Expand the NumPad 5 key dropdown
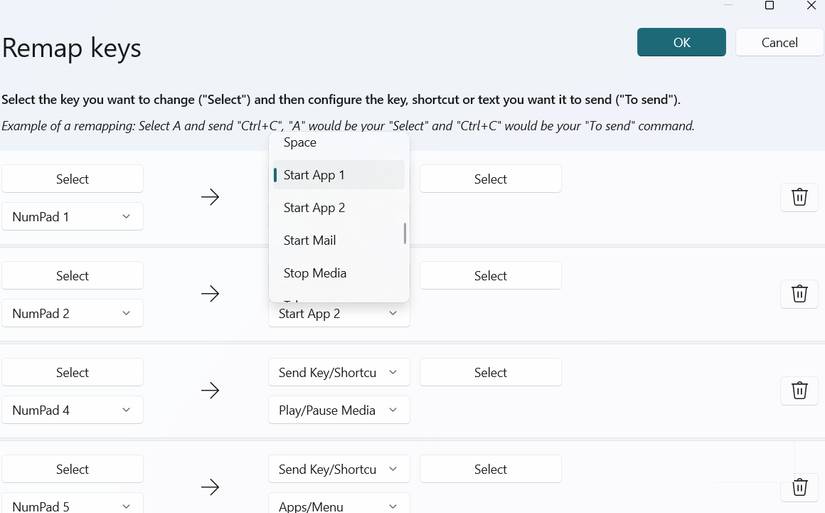 72,506
